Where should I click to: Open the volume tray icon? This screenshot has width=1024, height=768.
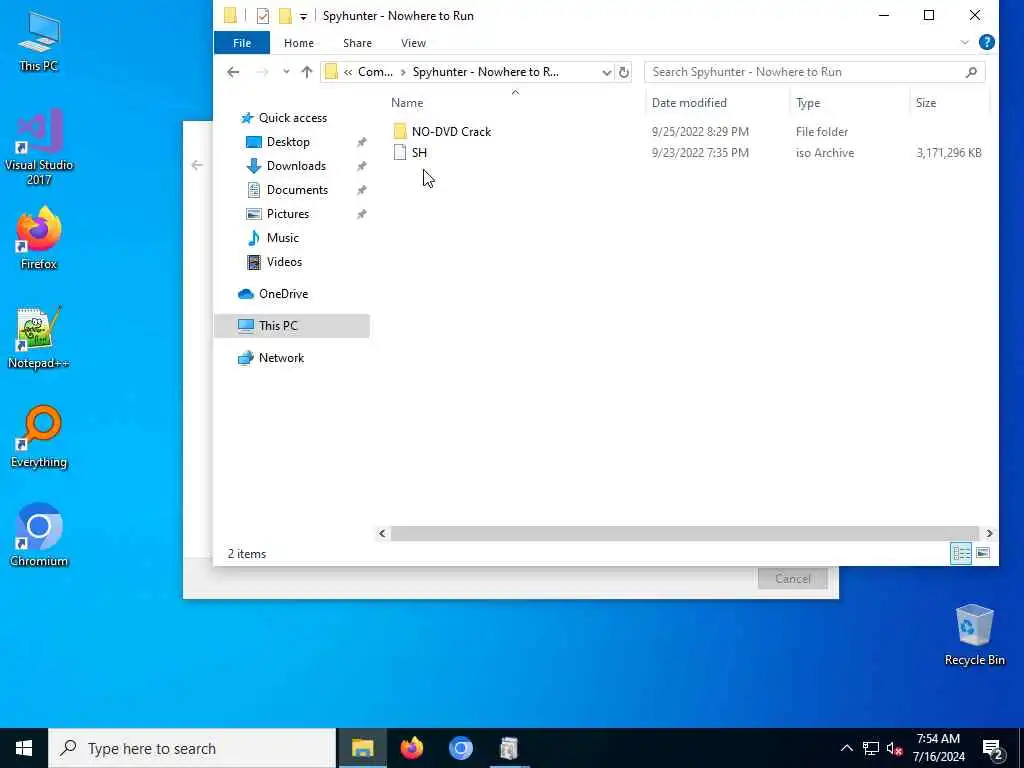point(894,748)
